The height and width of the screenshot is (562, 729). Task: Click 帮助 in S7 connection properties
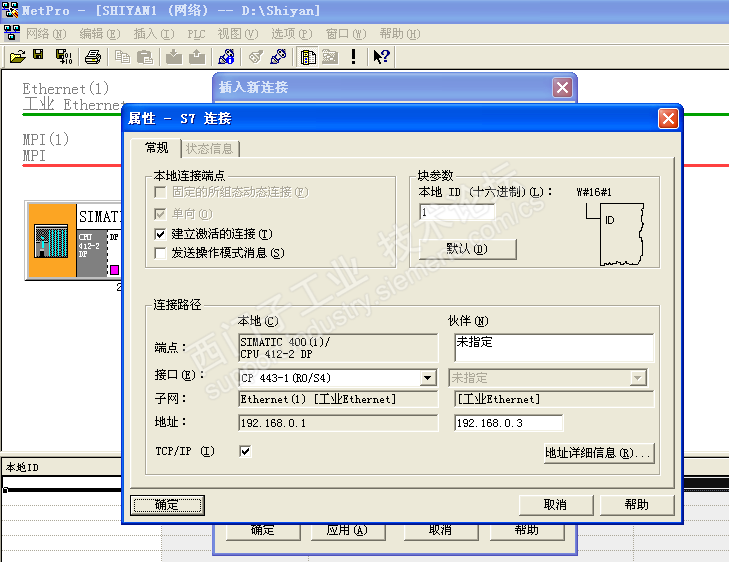pos(637,505)
